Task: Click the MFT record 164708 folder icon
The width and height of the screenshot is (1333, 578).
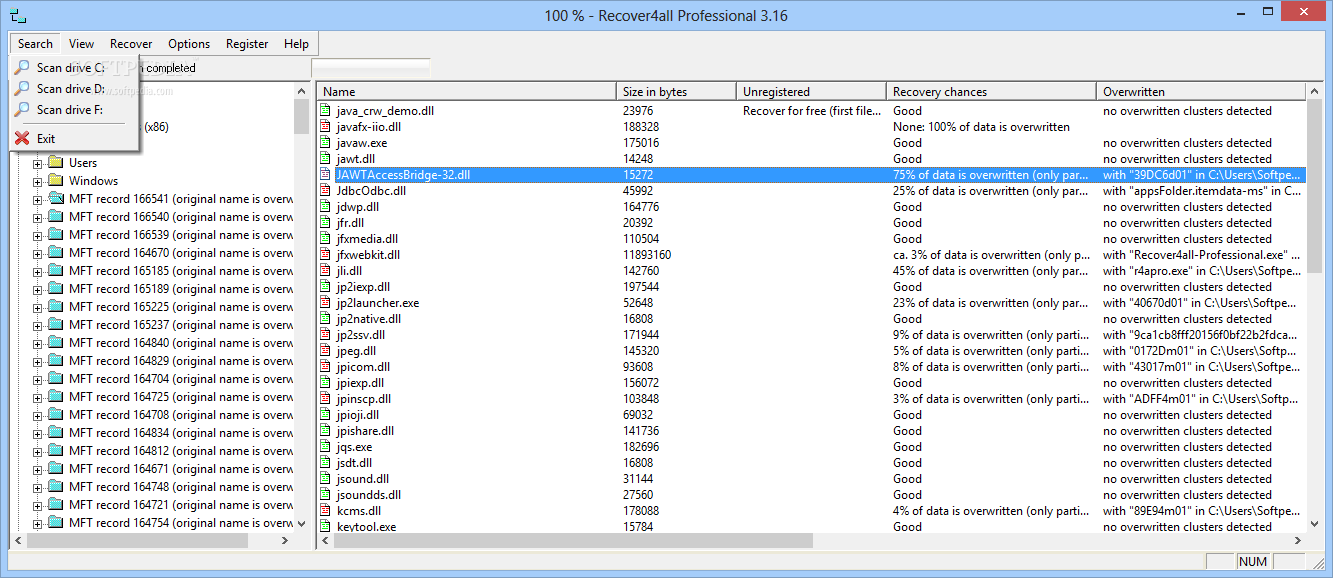Action: coord(56,415)
